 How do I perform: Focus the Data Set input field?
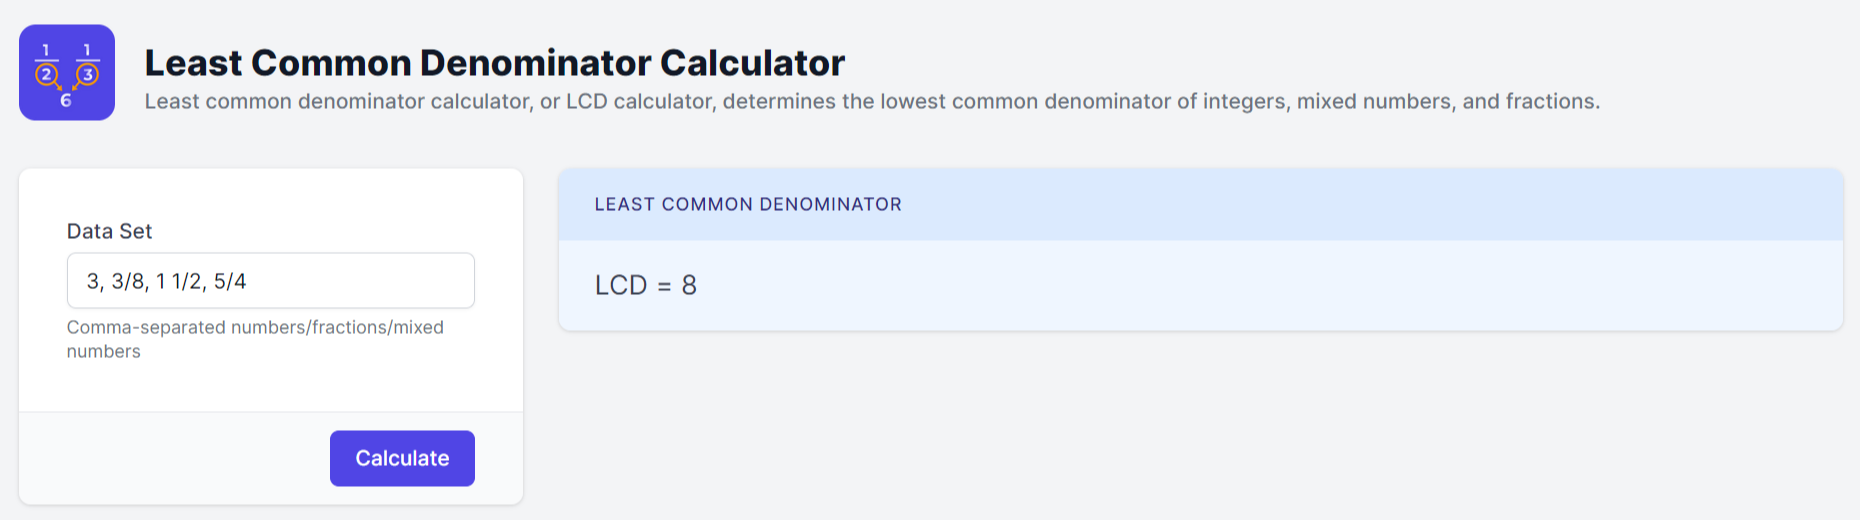tap(270, 281)
